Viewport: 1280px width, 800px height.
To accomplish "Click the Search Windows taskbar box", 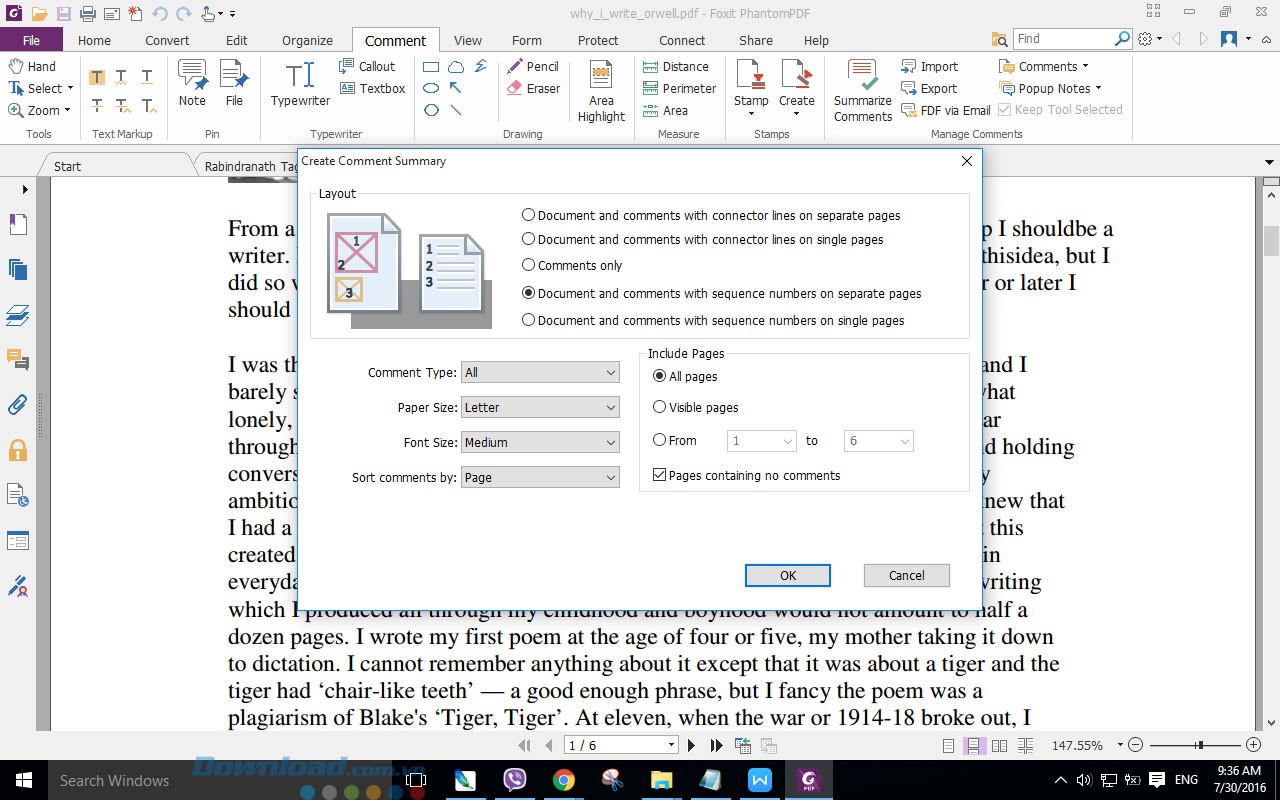I will click(114, 780).
